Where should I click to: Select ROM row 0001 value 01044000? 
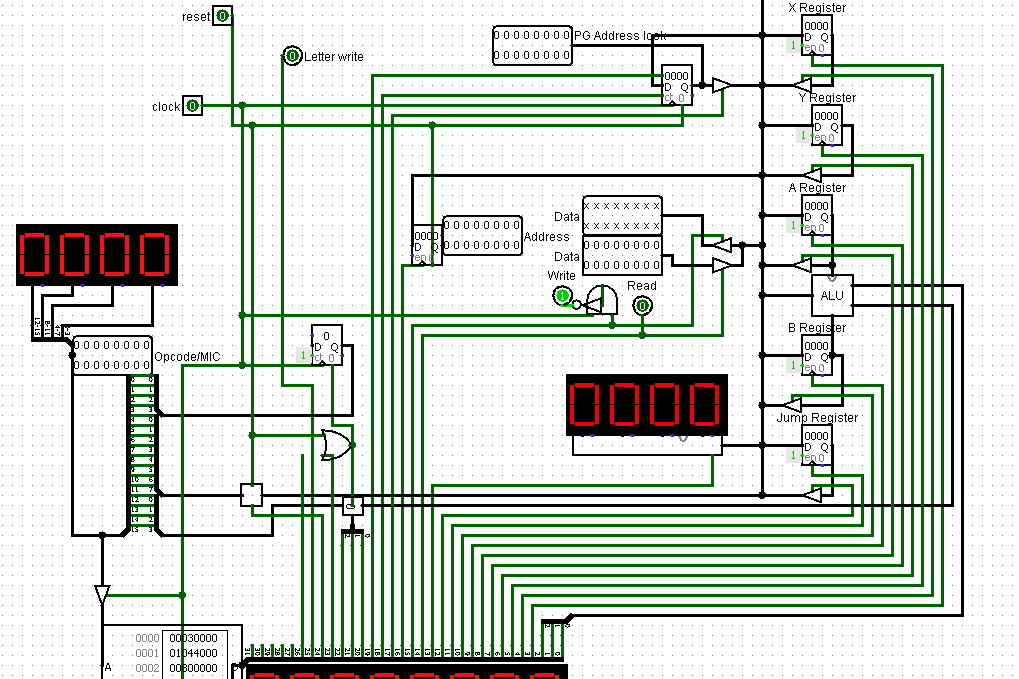192,653
